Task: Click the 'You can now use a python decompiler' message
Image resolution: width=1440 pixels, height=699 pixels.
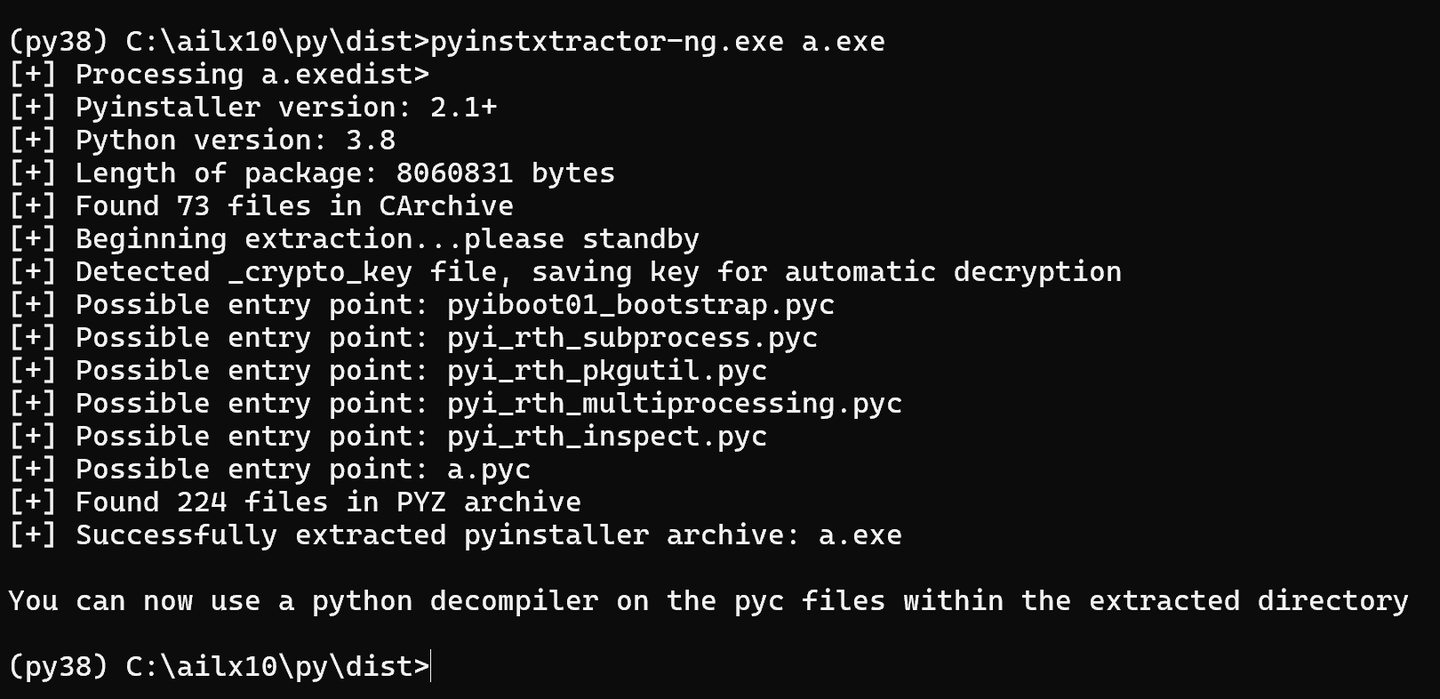Action: click(x=708, y=601)
